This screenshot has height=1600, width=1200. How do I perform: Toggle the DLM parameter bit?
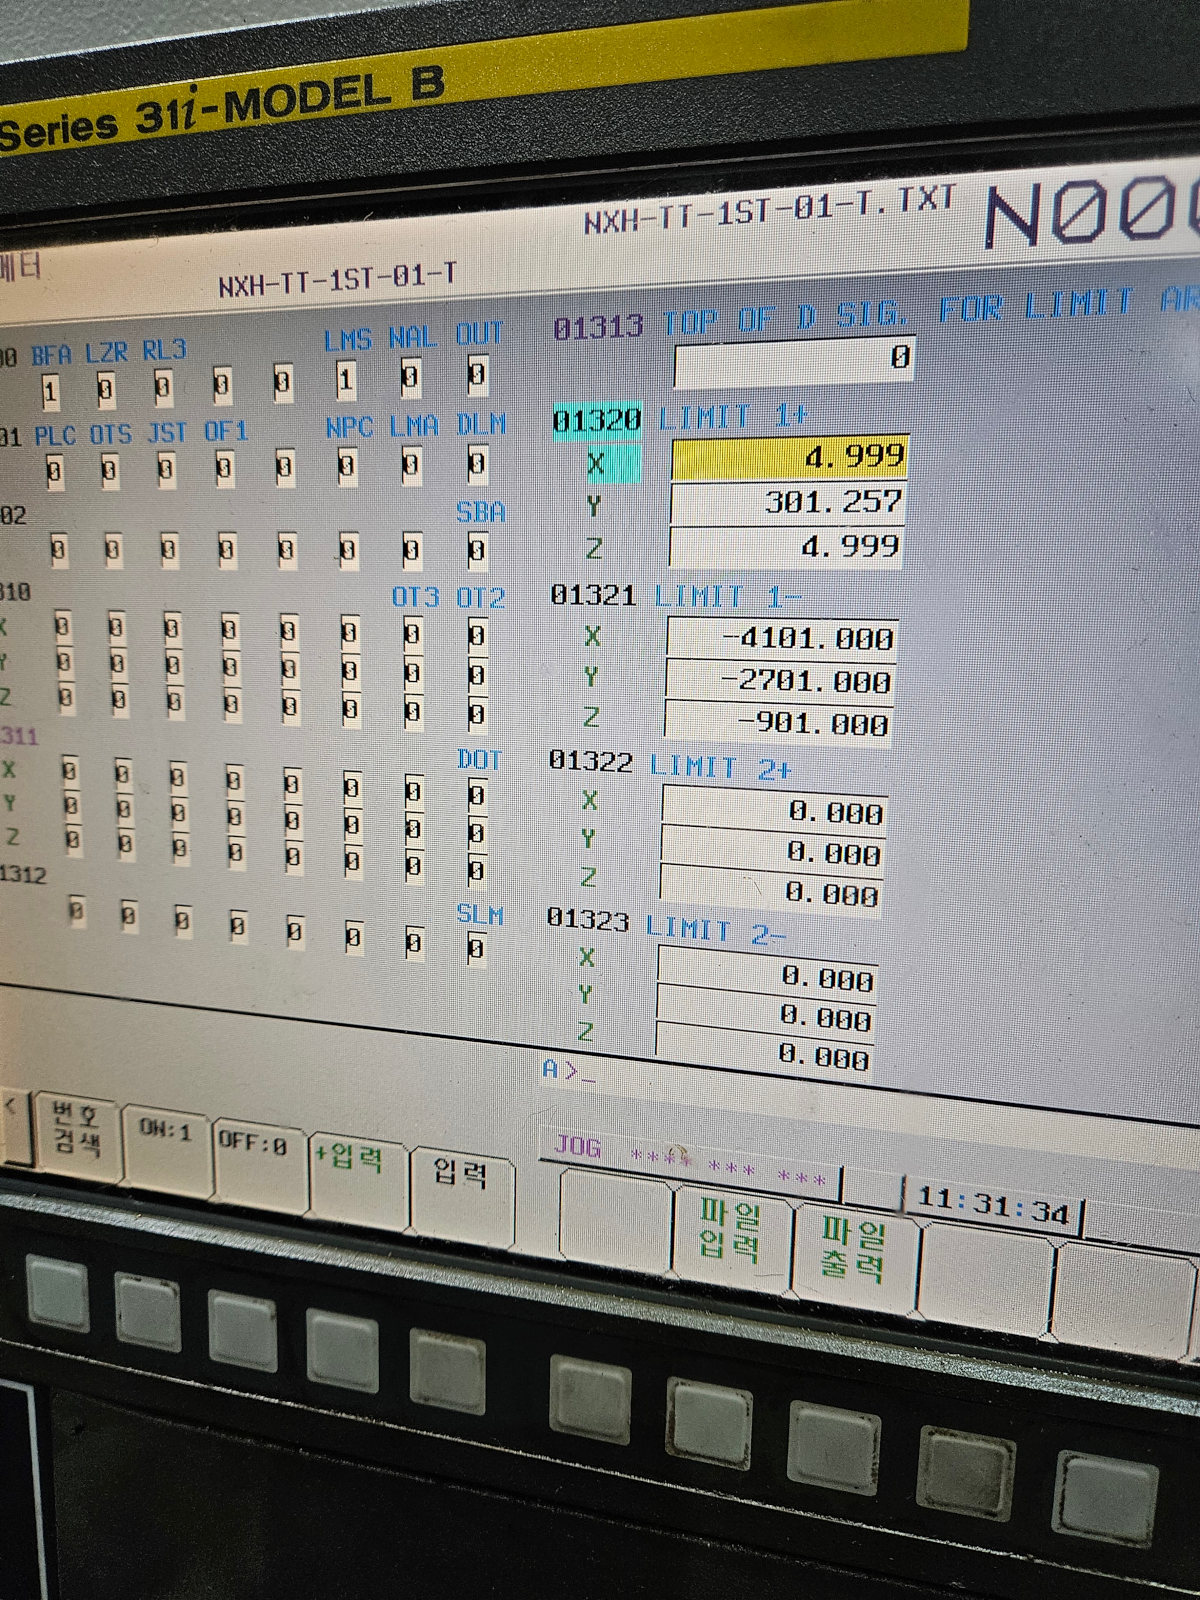[x=477, y=464]
